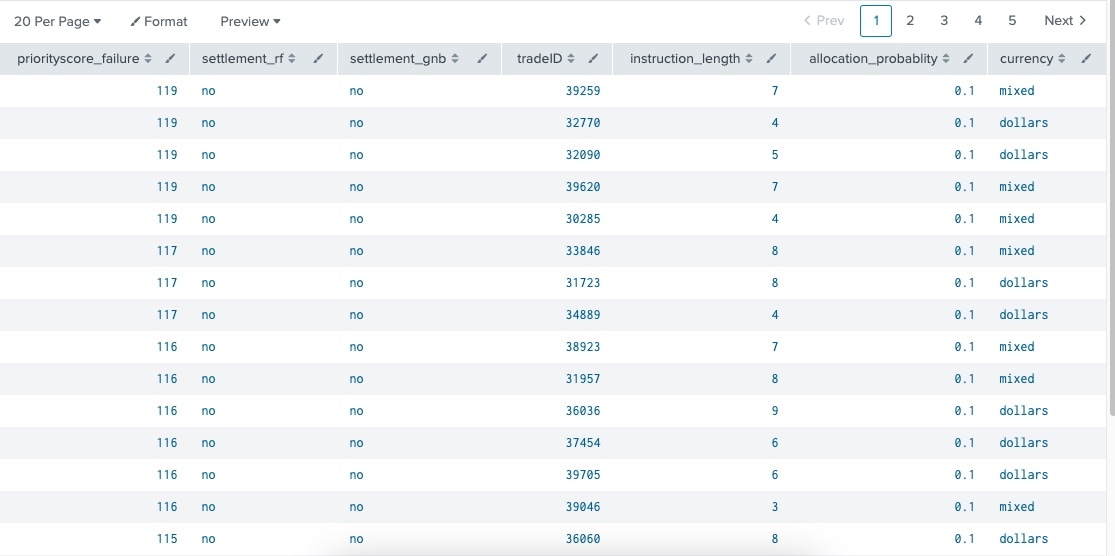Click allocation value 0.1 in row 39620

pos(964,187)
